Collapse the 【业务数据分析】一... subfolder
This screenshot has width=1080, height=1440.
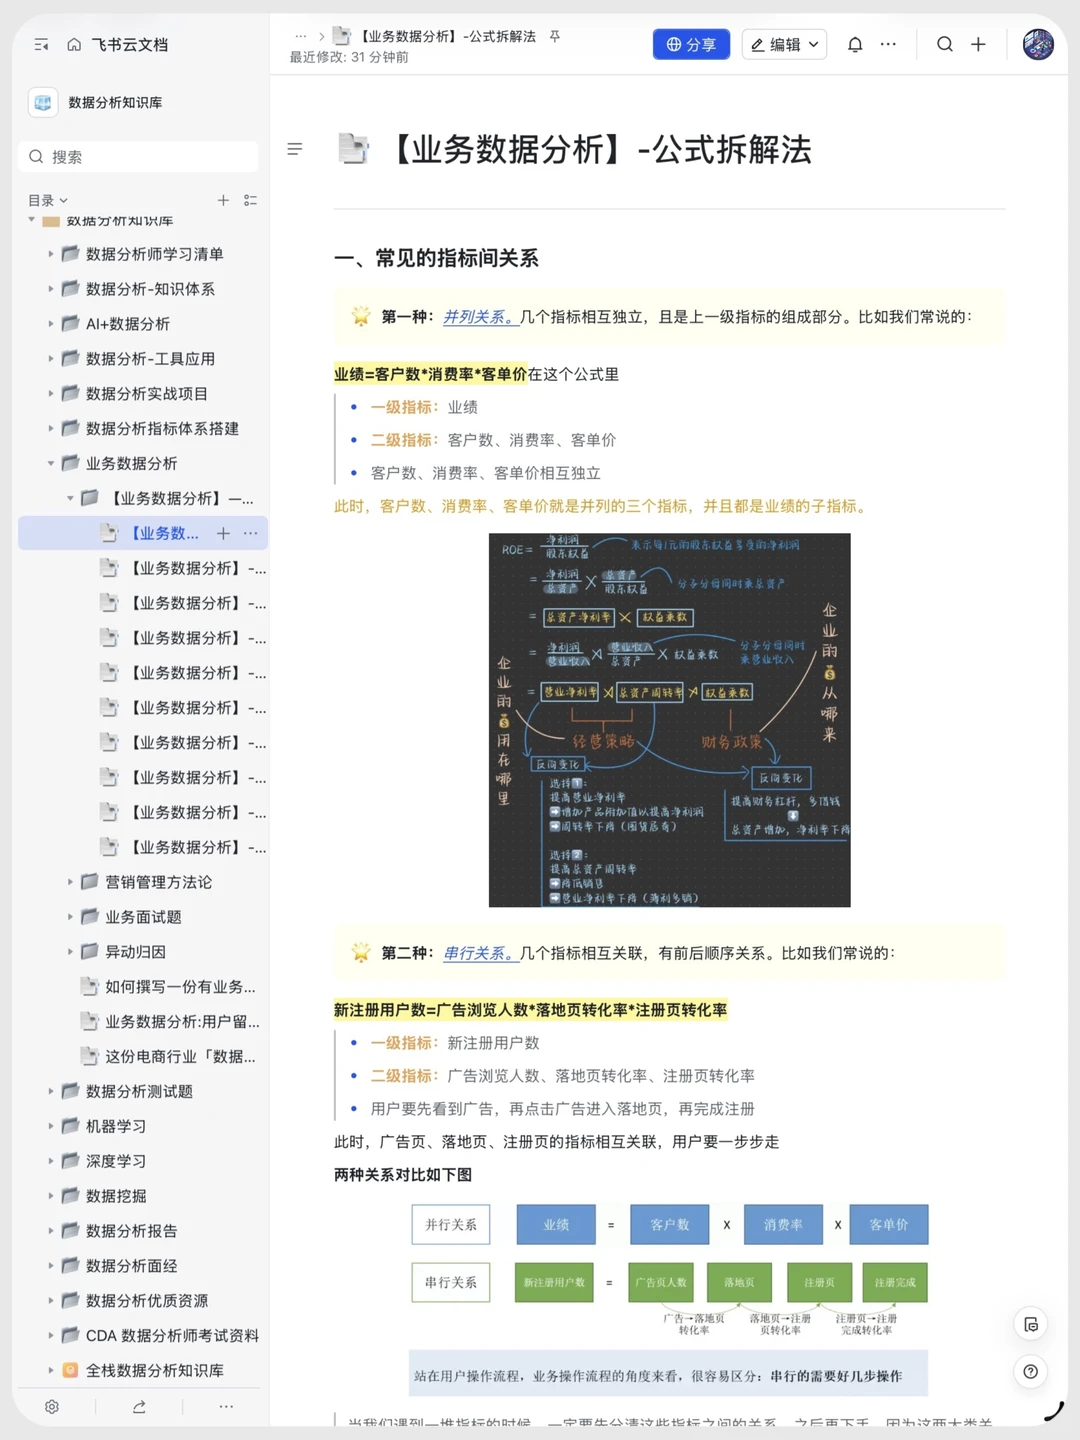click(x=70, y=499)
